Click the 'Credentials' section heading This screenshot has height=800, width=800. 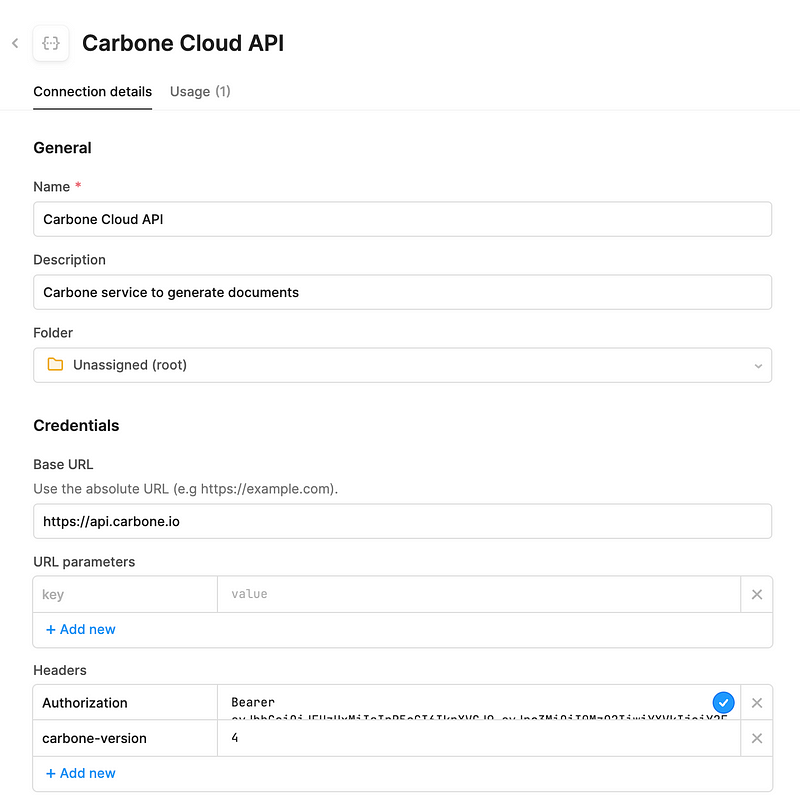[x=76, y=426]
